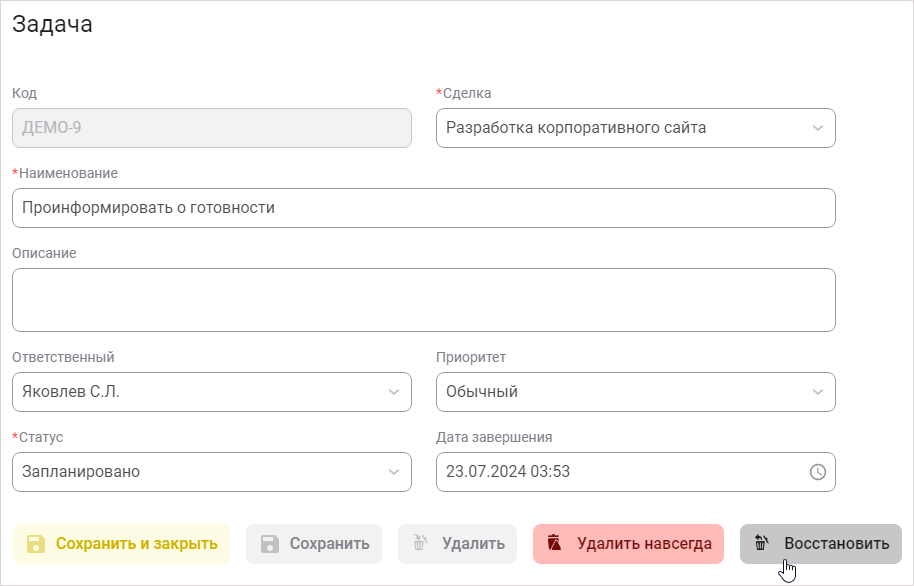Click the save icon on Сохранить и закрыть
The image size is (914, 586).
[x=36, y=544]
